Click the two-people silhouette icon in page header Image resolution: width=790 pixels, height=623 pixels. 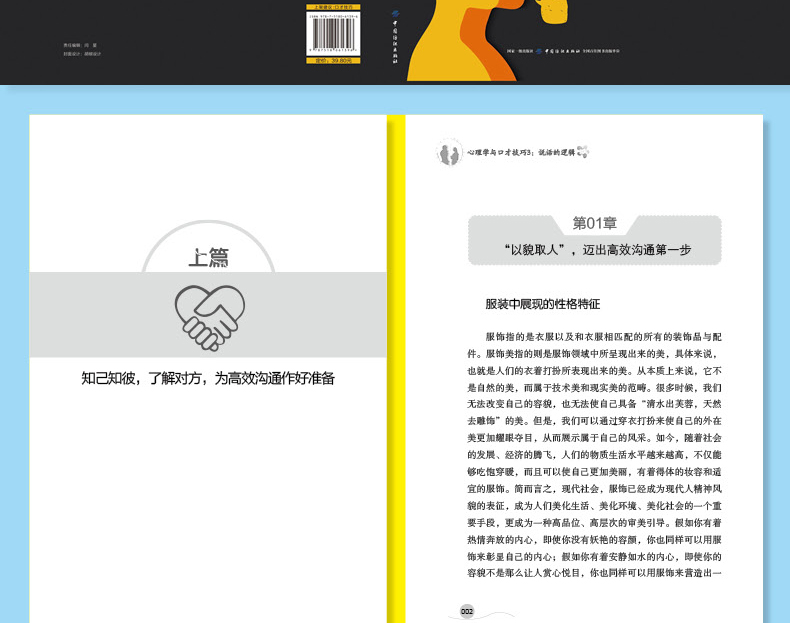coord(449,154)
